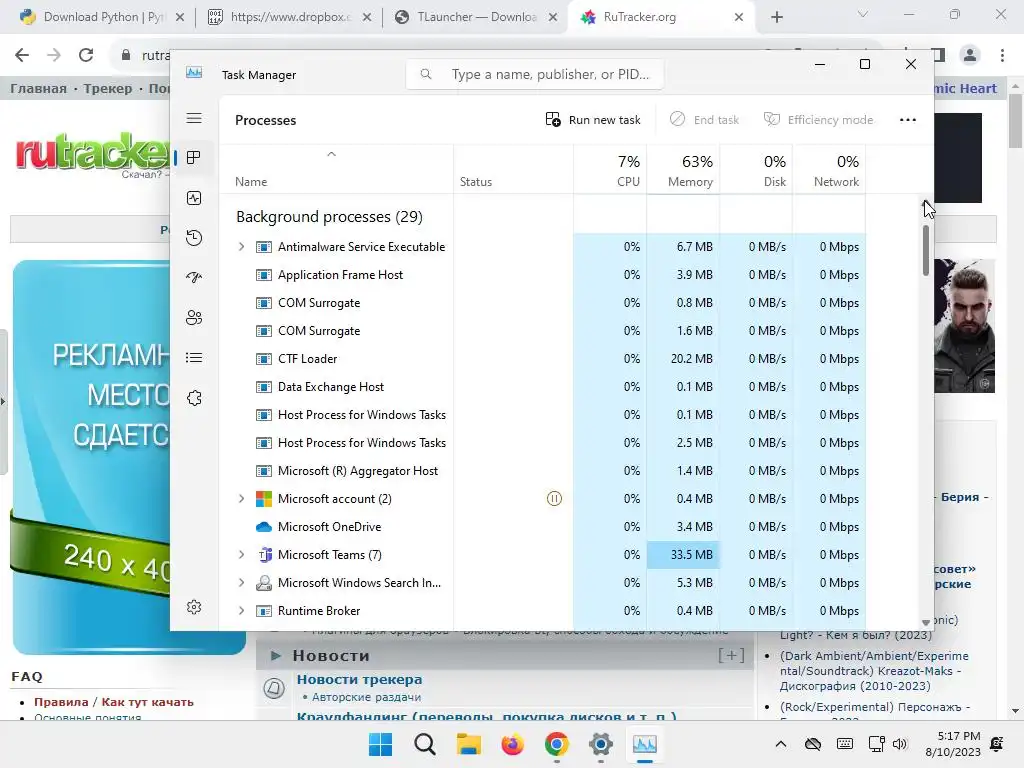The width and height of the screenshot is (1024, 768).
Task: Expand Новости section plus toggle
Action: click(x=731, y=655)
